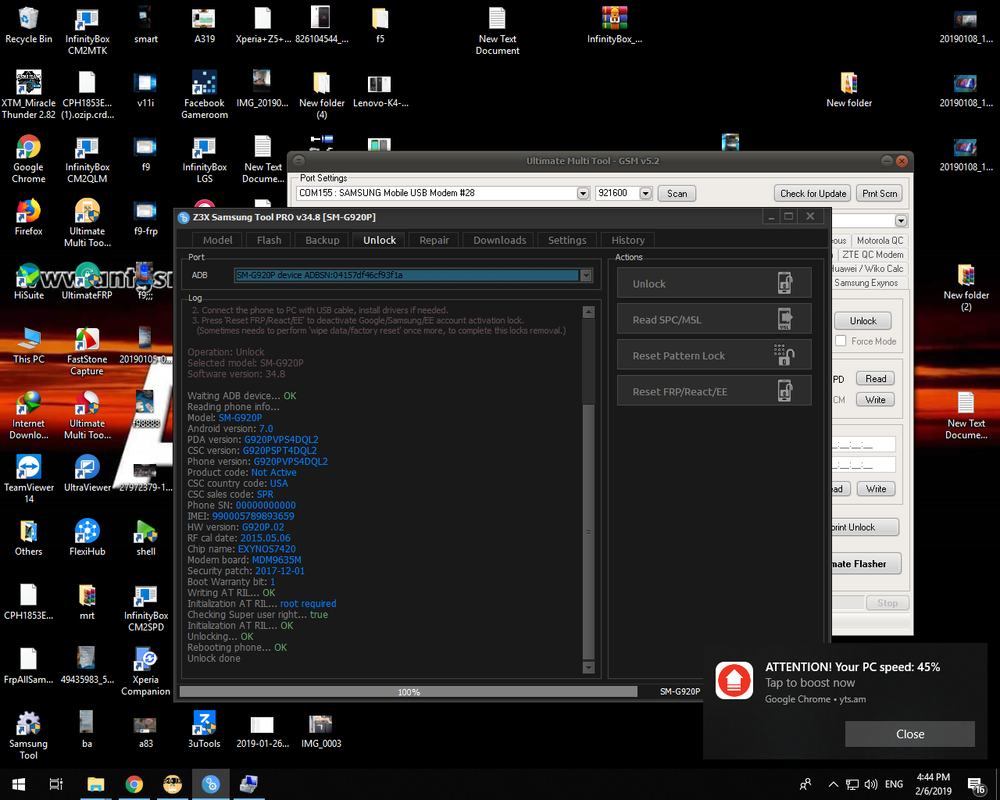1000x800 pixels.
Task: Open XTM_Miracle Thunder 2.82 icon
Action: tap(28, 96)
